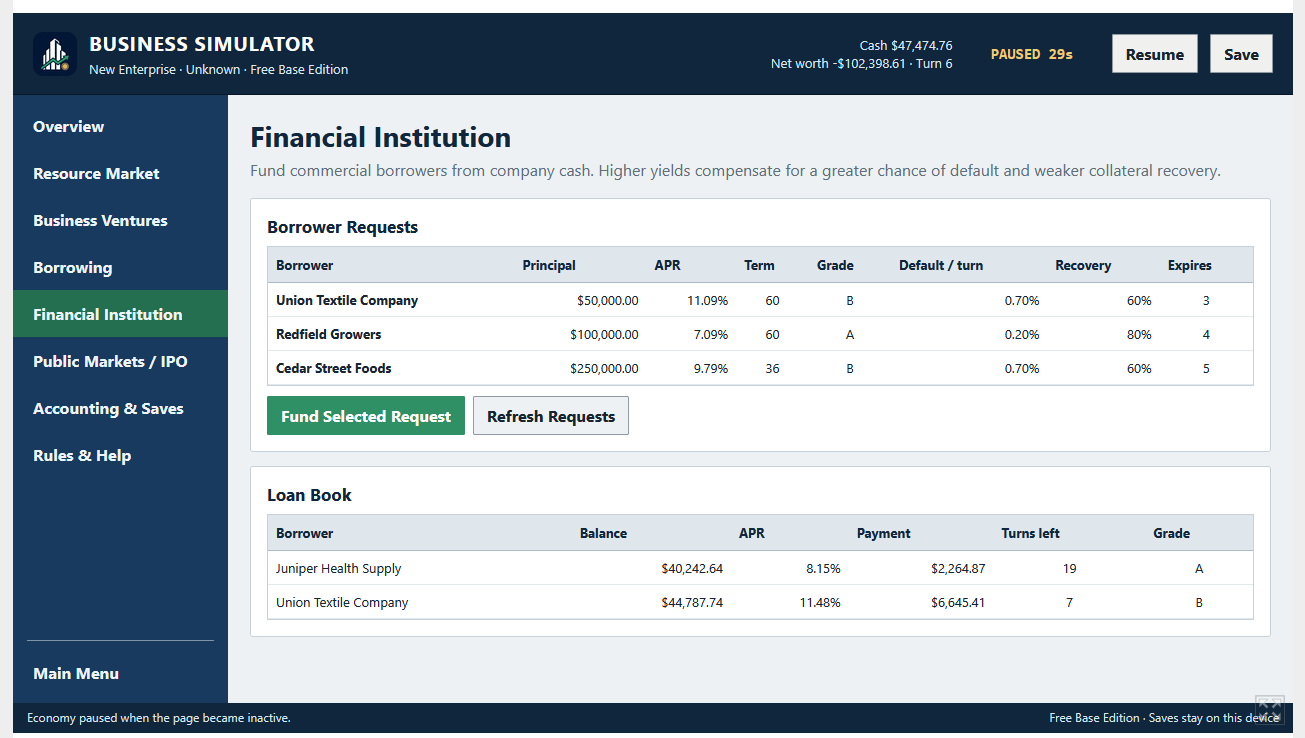The height and width of the screenshot is (738, 1305).
Task: Refresh the borrower requests list
Action: pyautogui.click(x=551, y=416)
